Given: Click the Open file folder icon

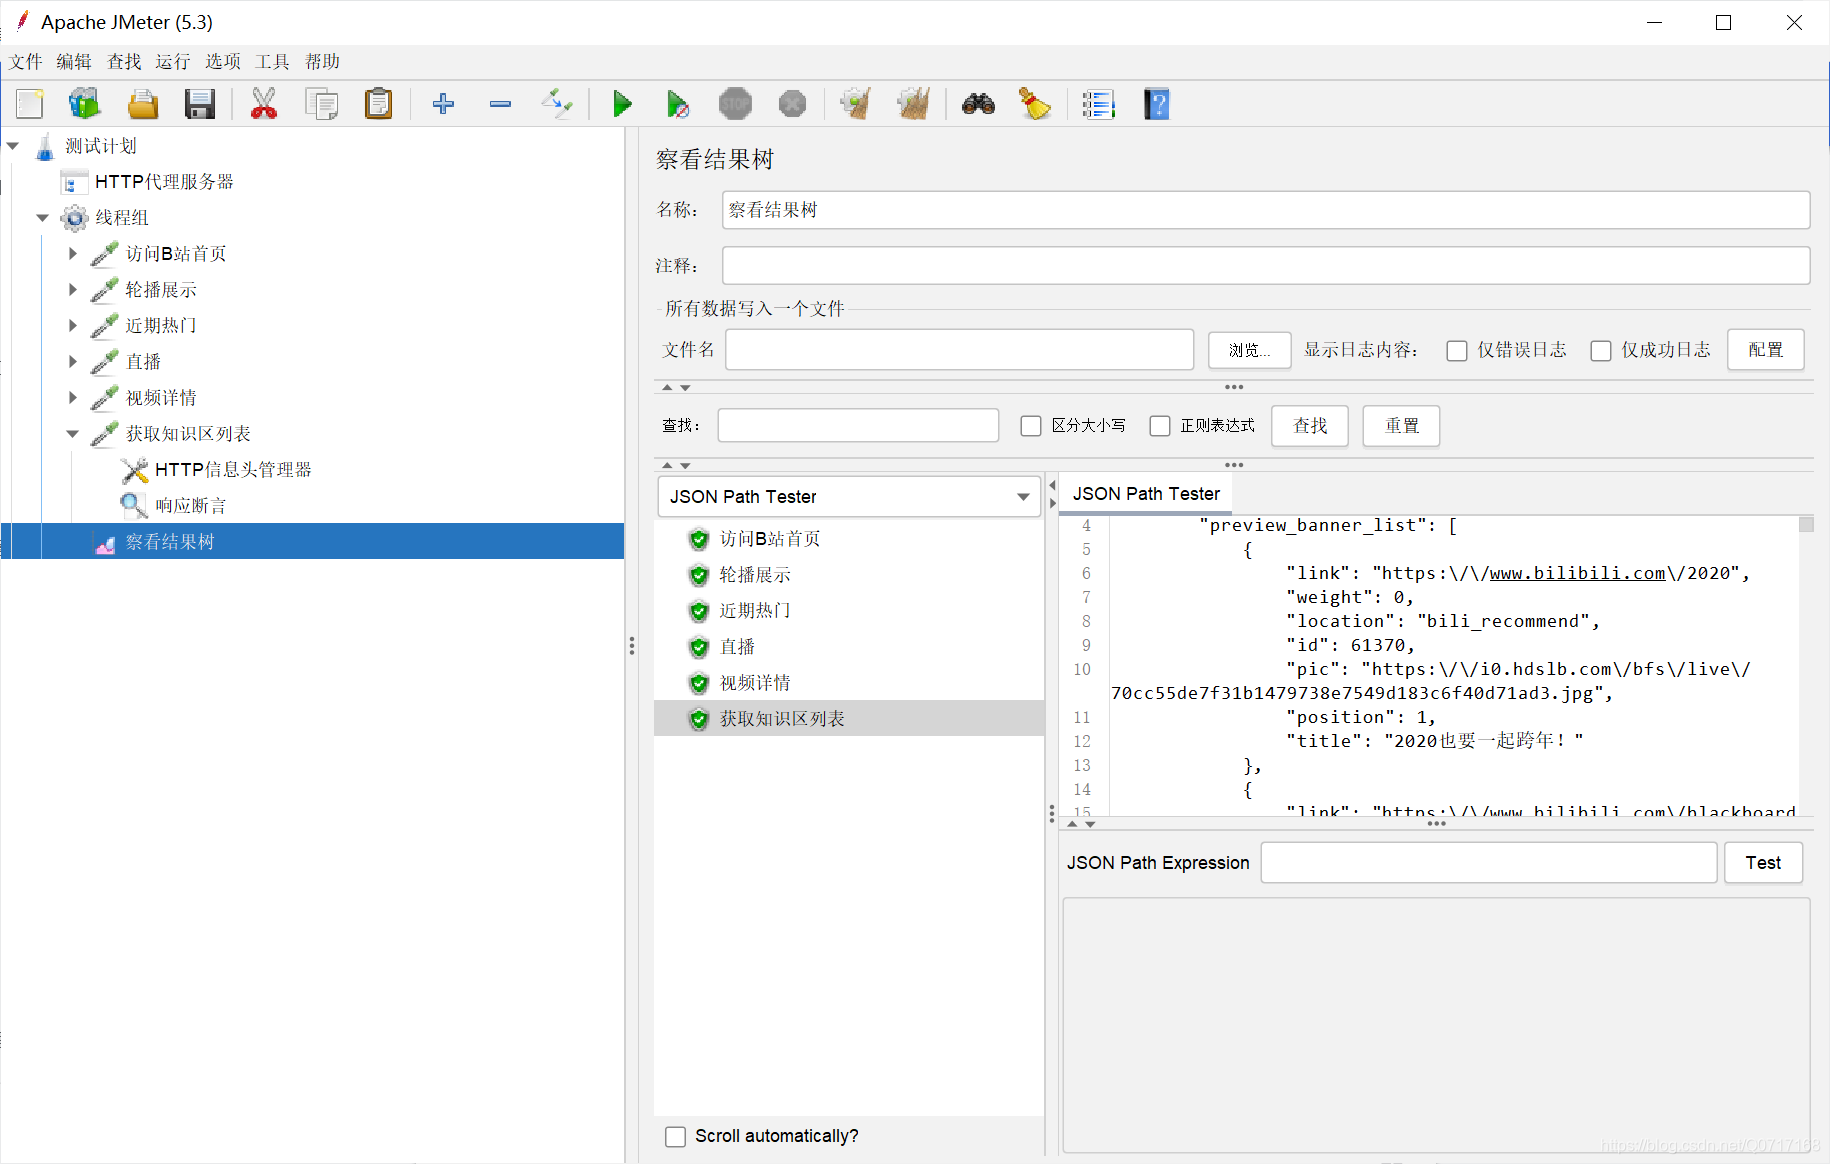Looking at the screenshot, I should tap(143, 104).
